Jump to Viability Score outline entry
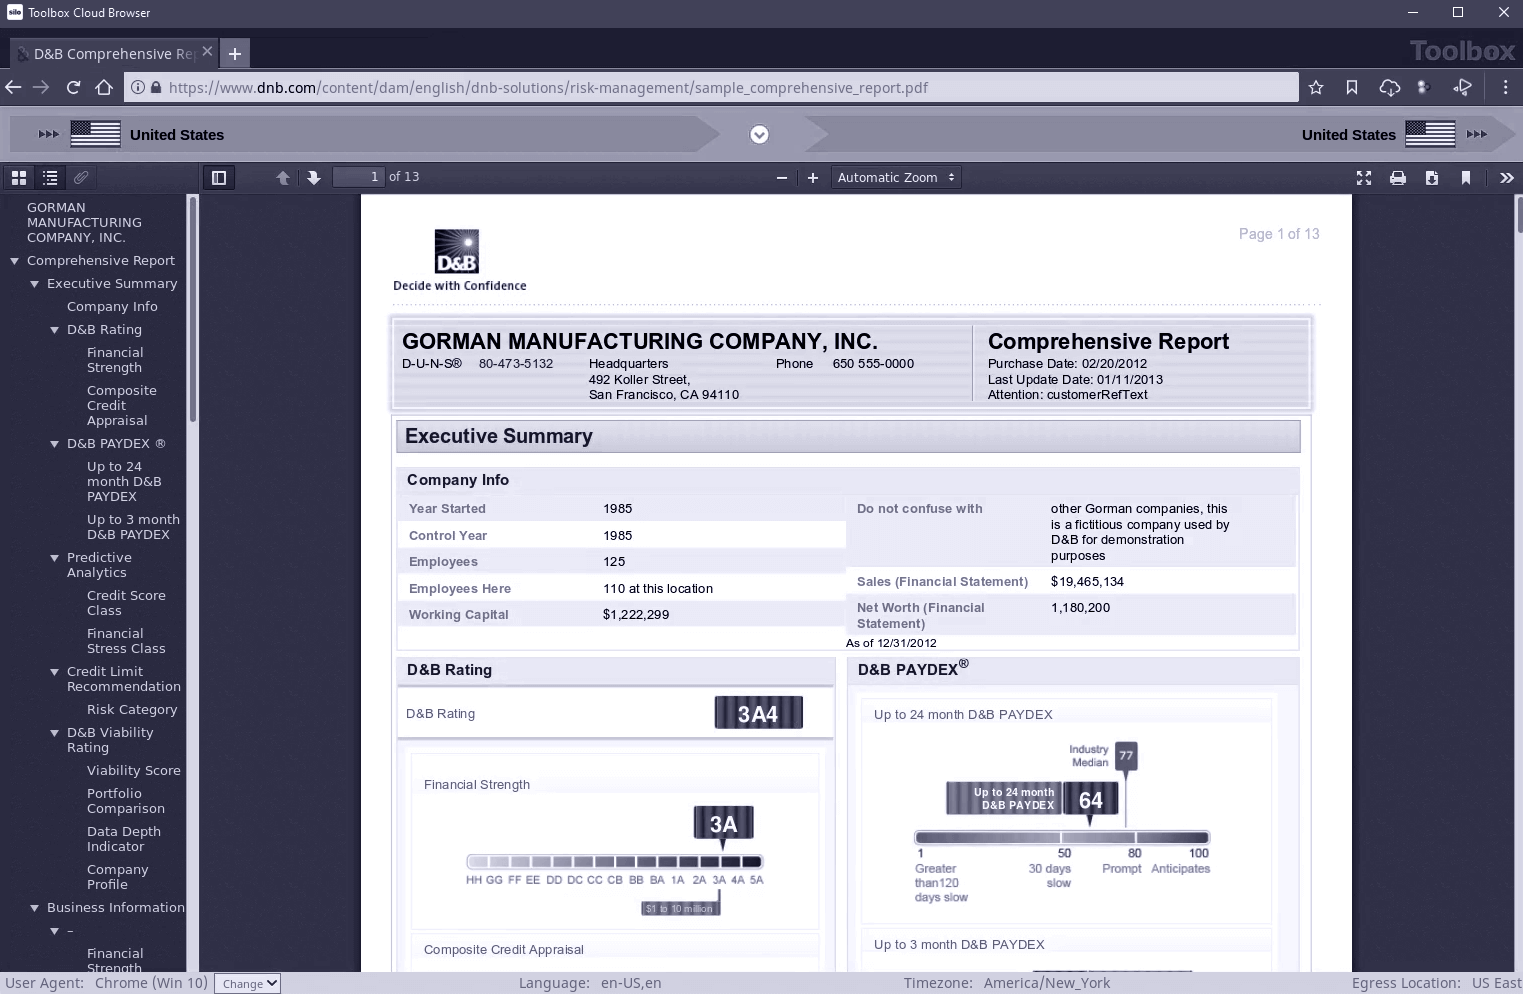1523x994 pixels. click(x=133, y=771)
